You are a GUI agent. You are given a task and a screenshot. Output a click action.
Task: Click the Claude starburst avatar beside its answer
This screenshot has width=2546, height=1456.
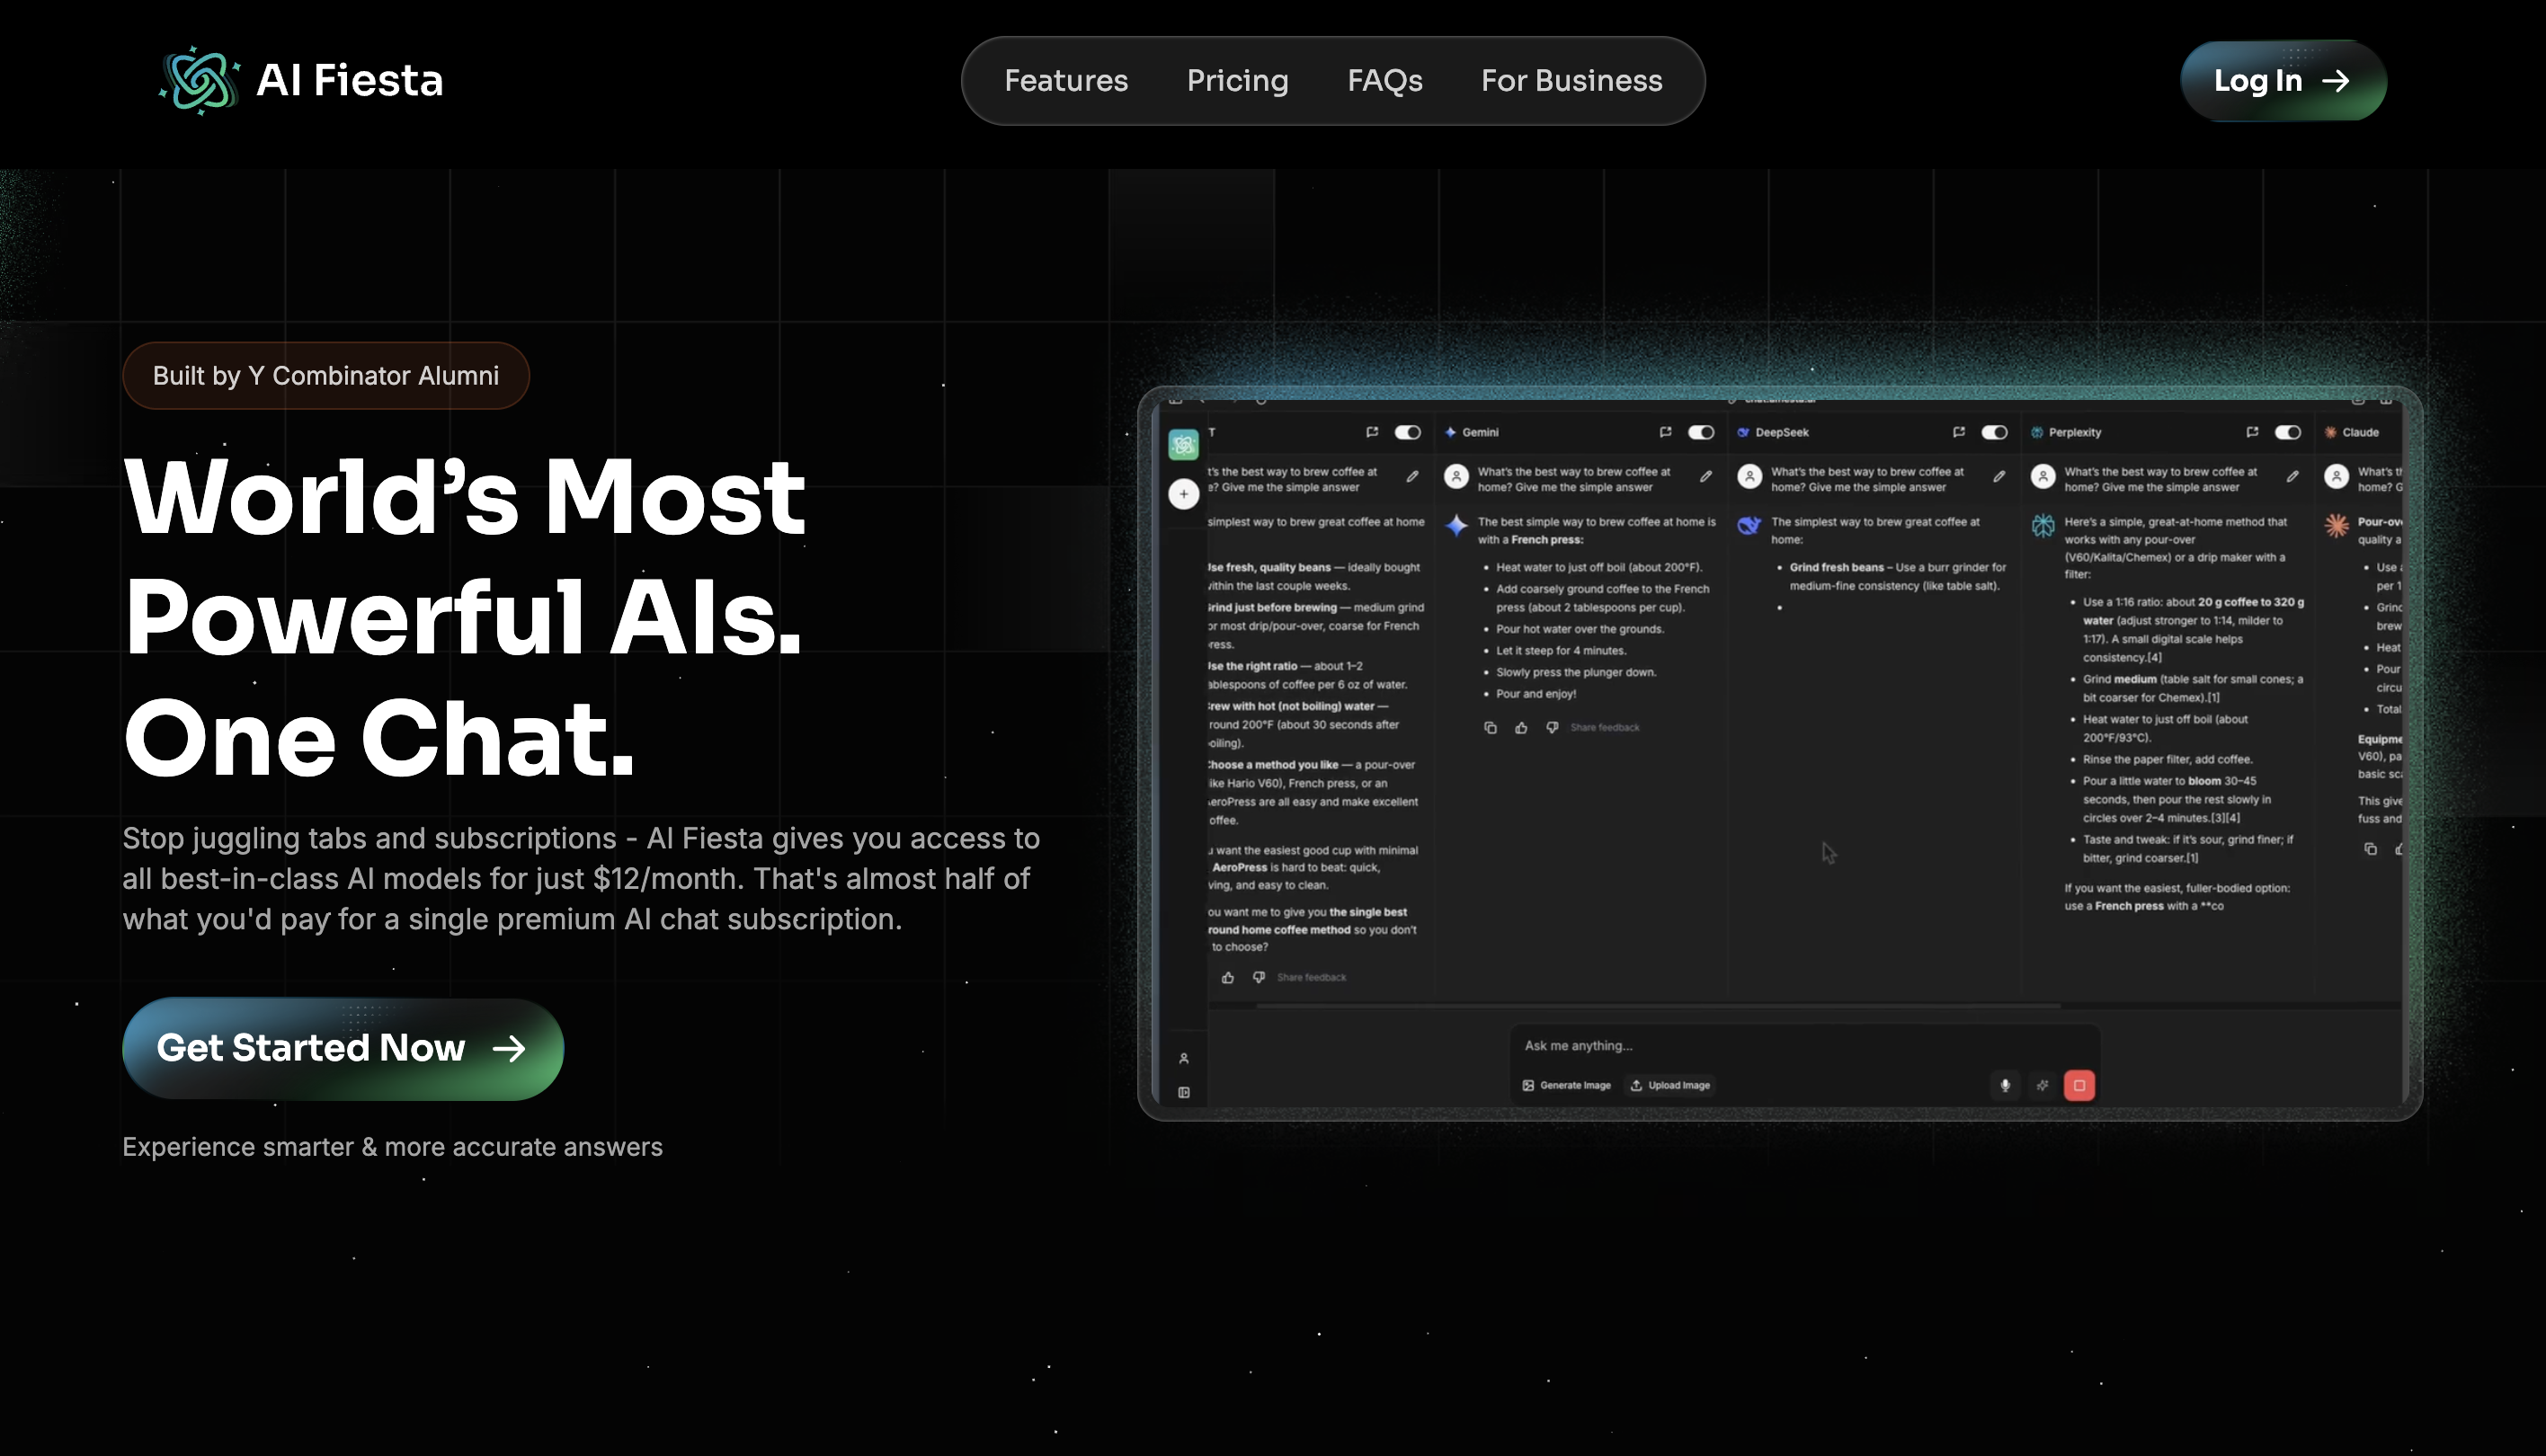2336,525
